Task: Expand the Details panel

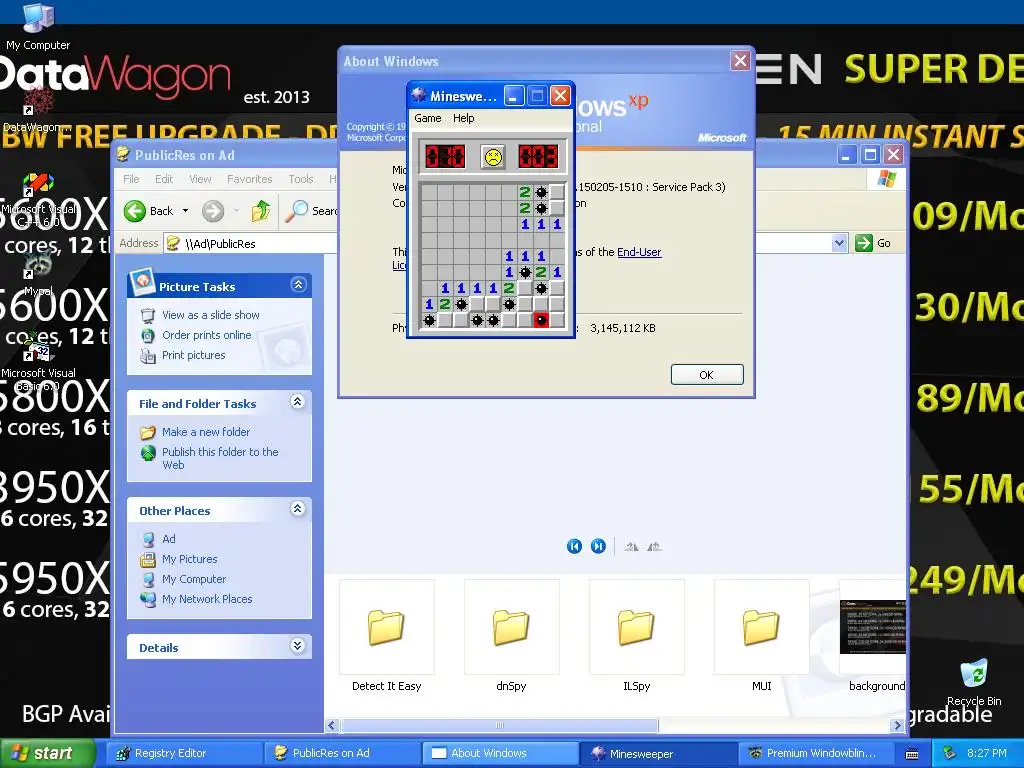Action: pos(298,646)
